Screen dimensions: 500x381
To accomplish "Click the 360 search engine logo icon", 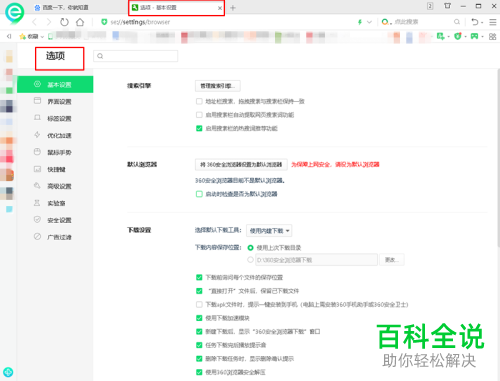I will [386, 22].
